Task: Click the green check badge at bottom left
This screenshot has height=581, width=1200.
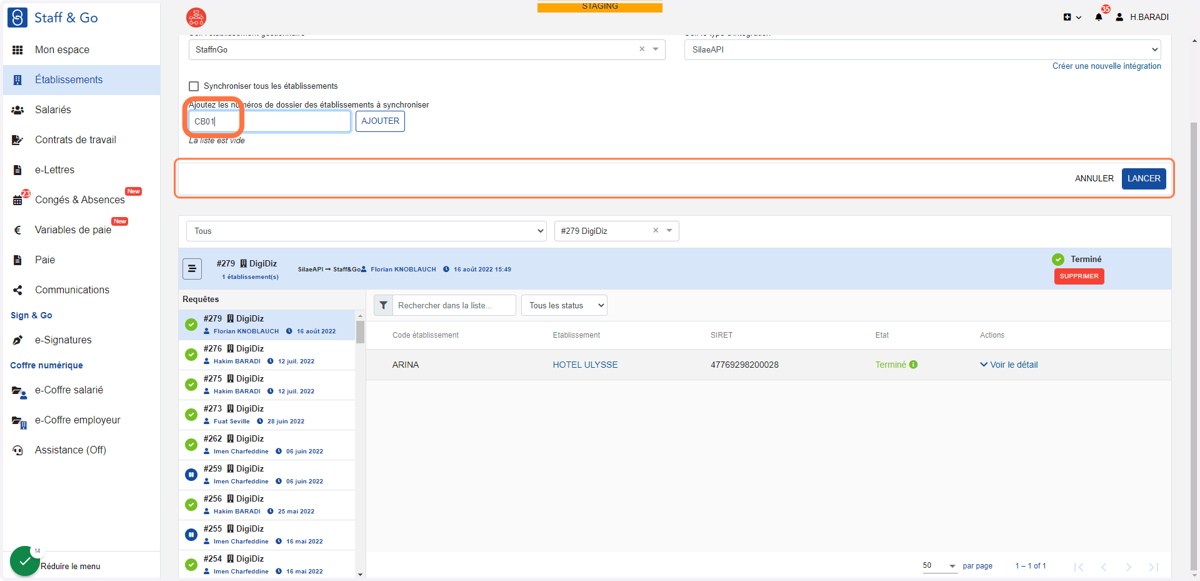Action: pyautogui.click(x=24, y=561)
